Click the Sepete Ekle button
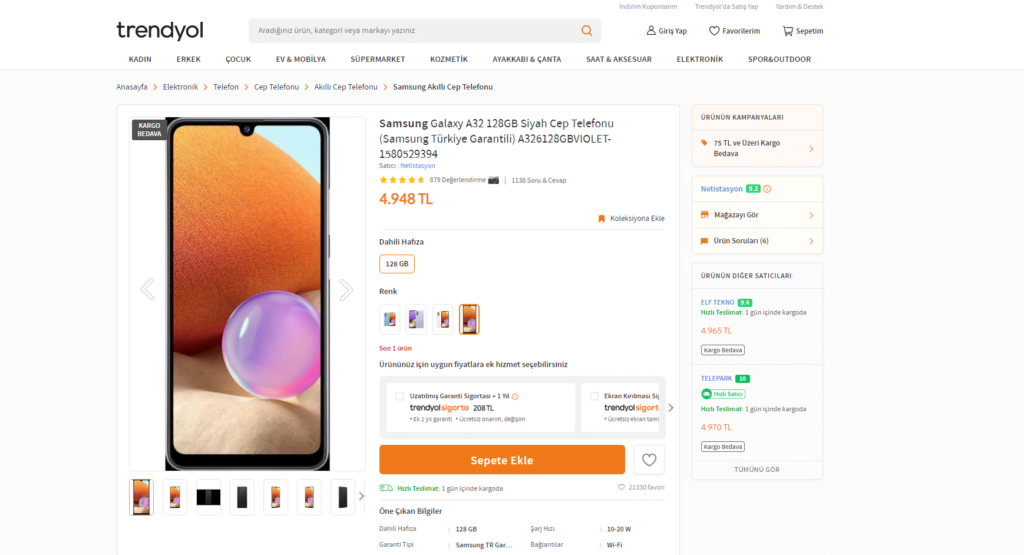Screen dimensions: 1024x555 502,460
